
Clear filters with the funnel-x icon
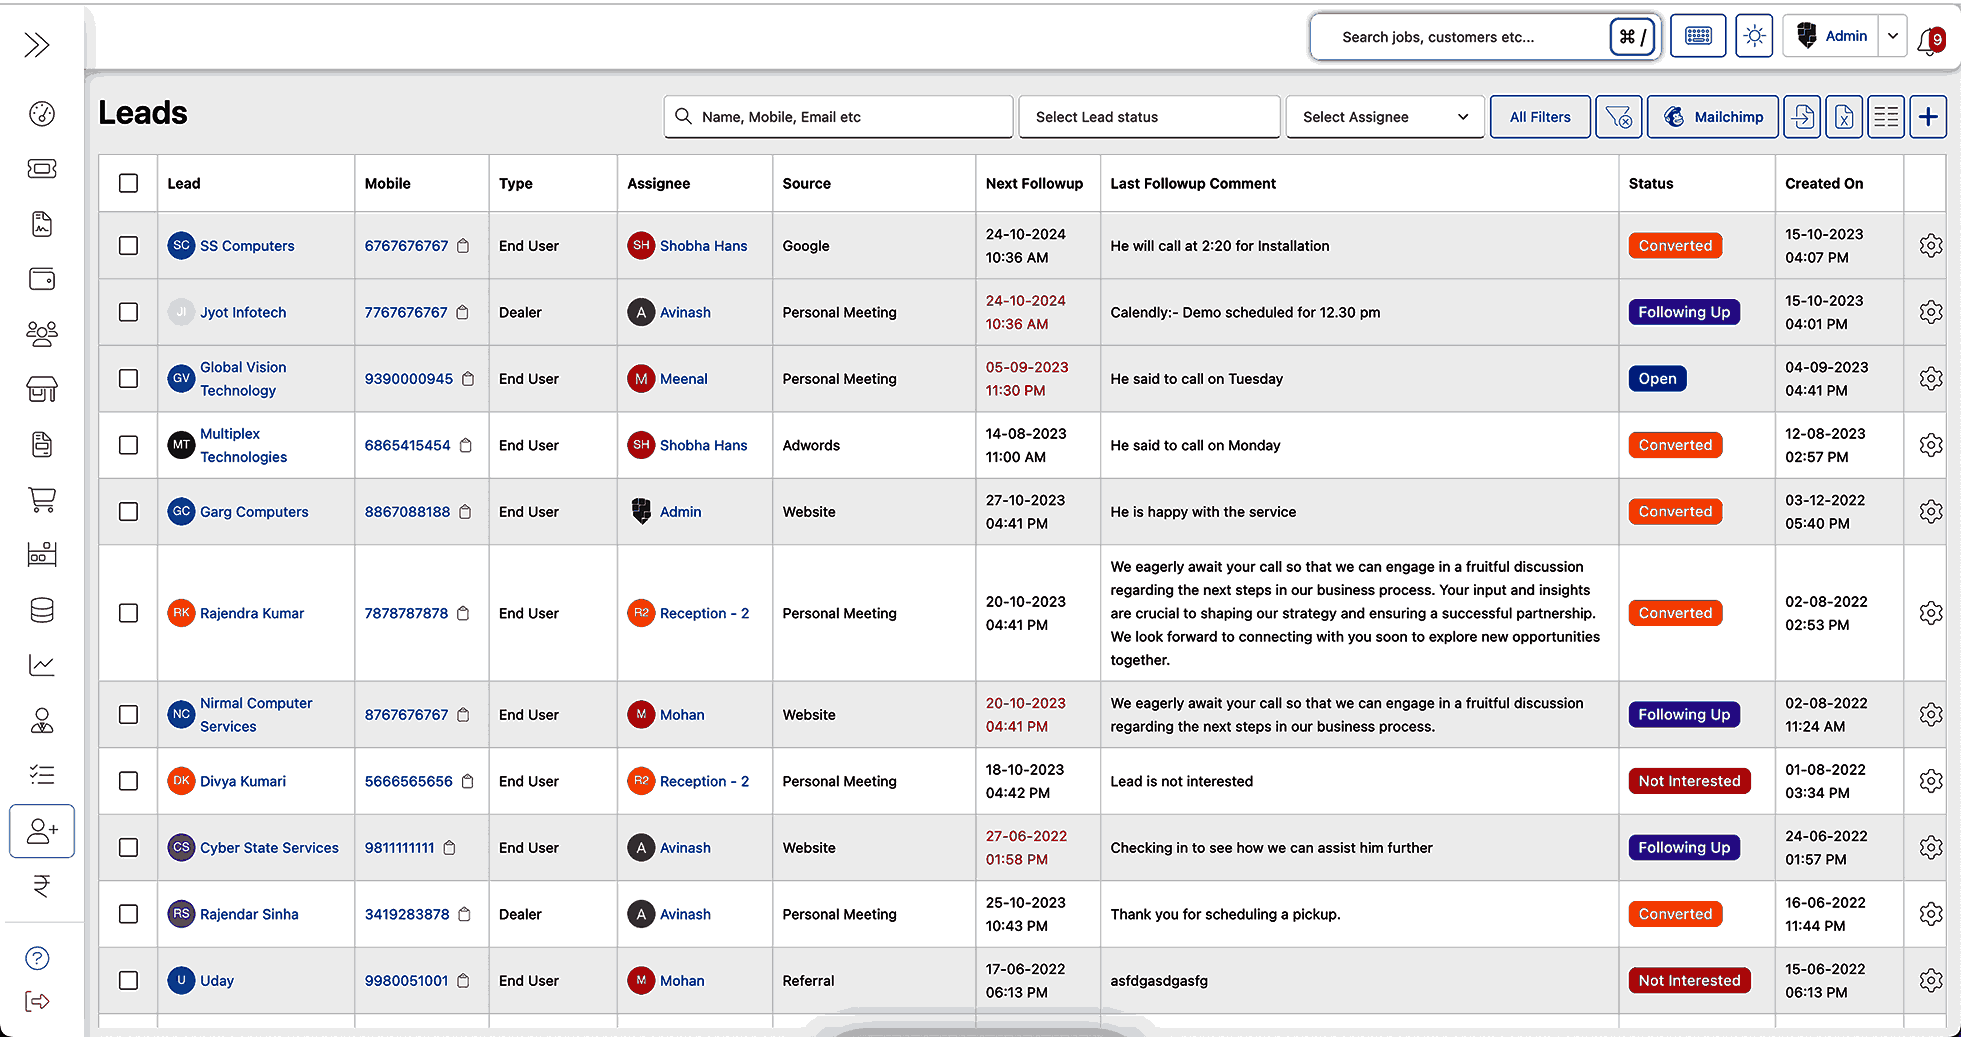(x=1619, y=117)
